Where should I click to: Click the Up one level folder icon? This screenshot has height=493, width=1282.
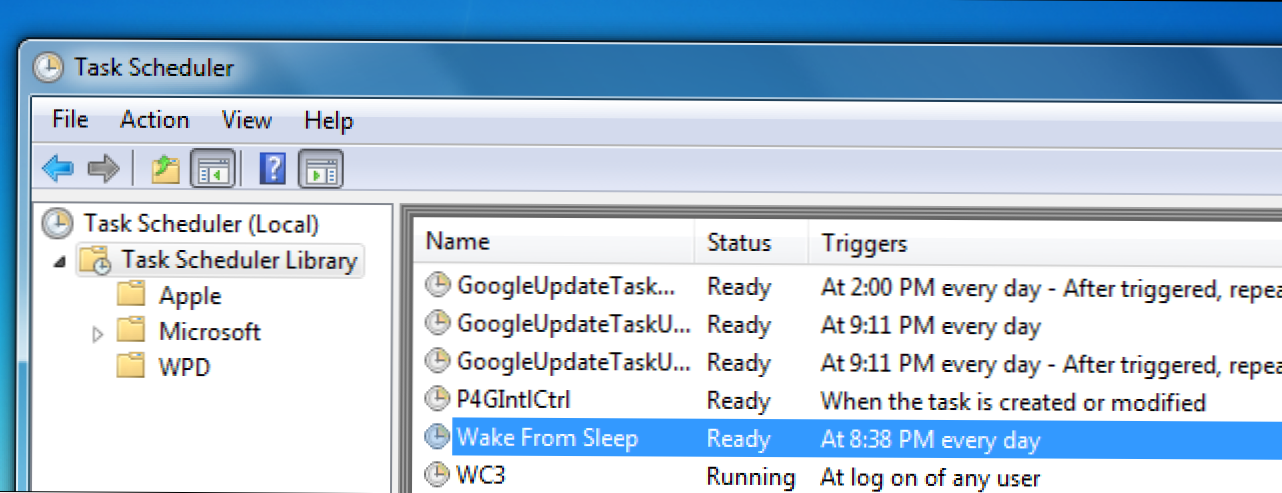(x=165, y=169)
